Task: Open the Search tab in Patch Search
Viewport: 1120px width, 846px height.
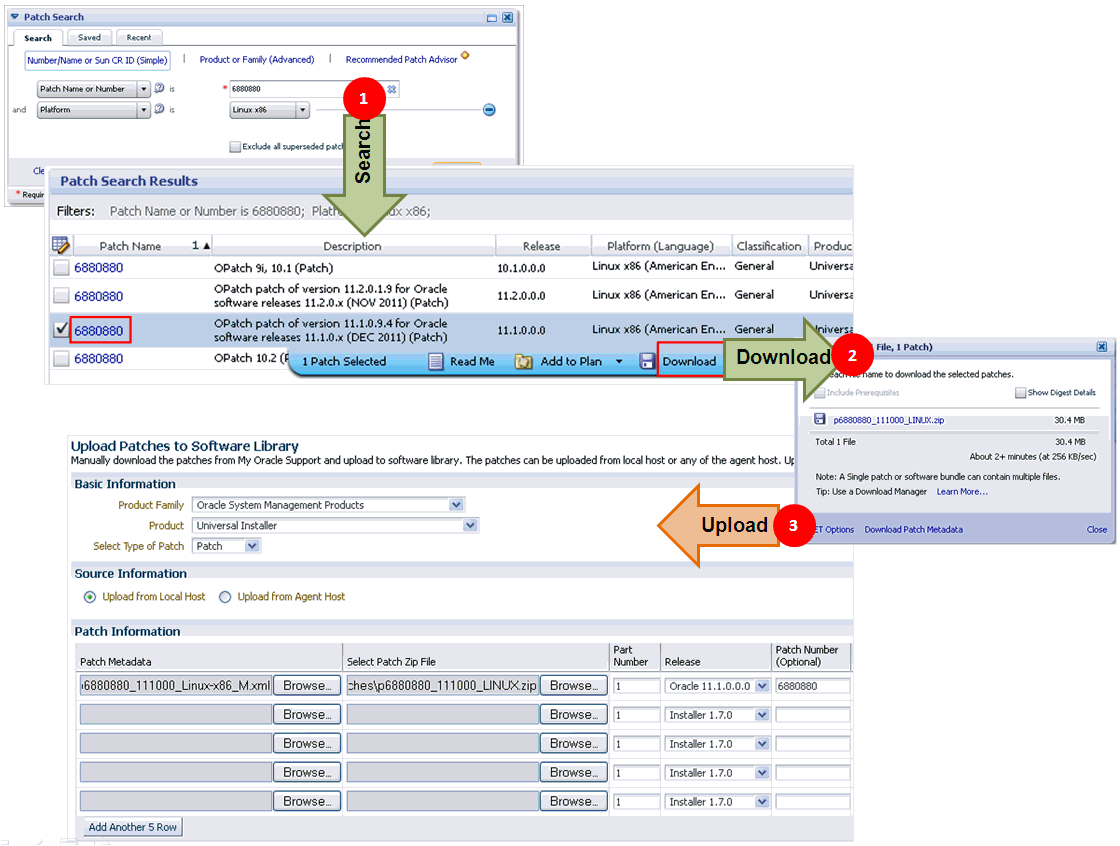Action: (38, 38)
